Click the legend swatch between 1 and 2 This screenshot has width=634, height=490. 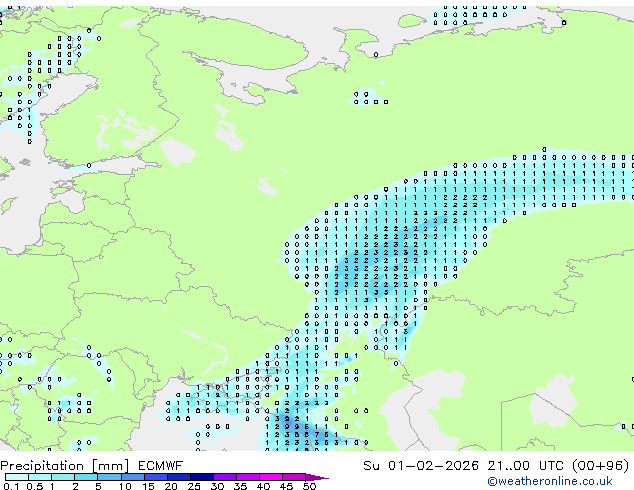tap(63, 477)
